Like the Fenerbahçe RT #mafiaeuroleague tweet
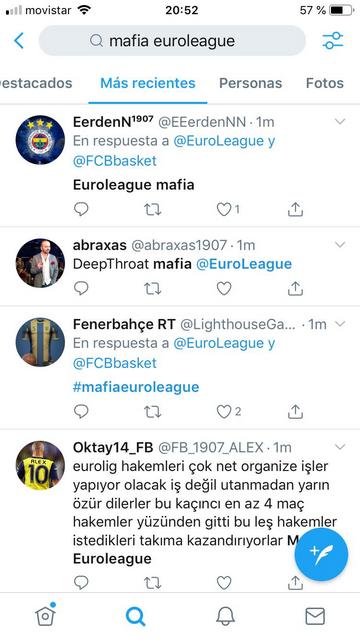360x640 pixels. pos(224,412)
